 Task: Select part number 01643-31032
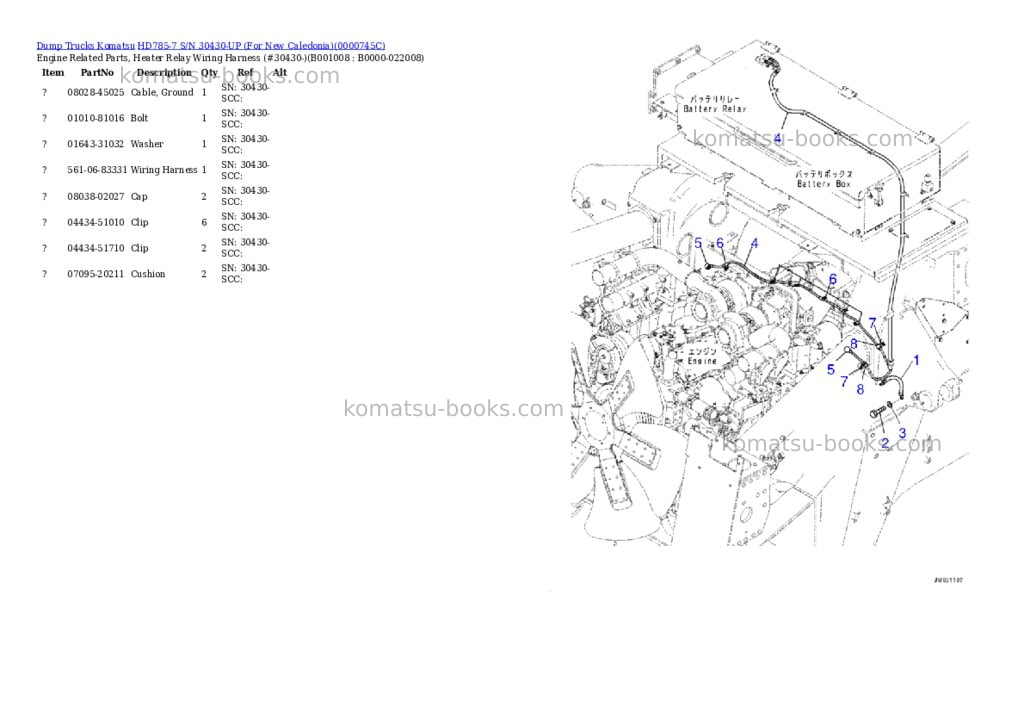click(95, 144)
